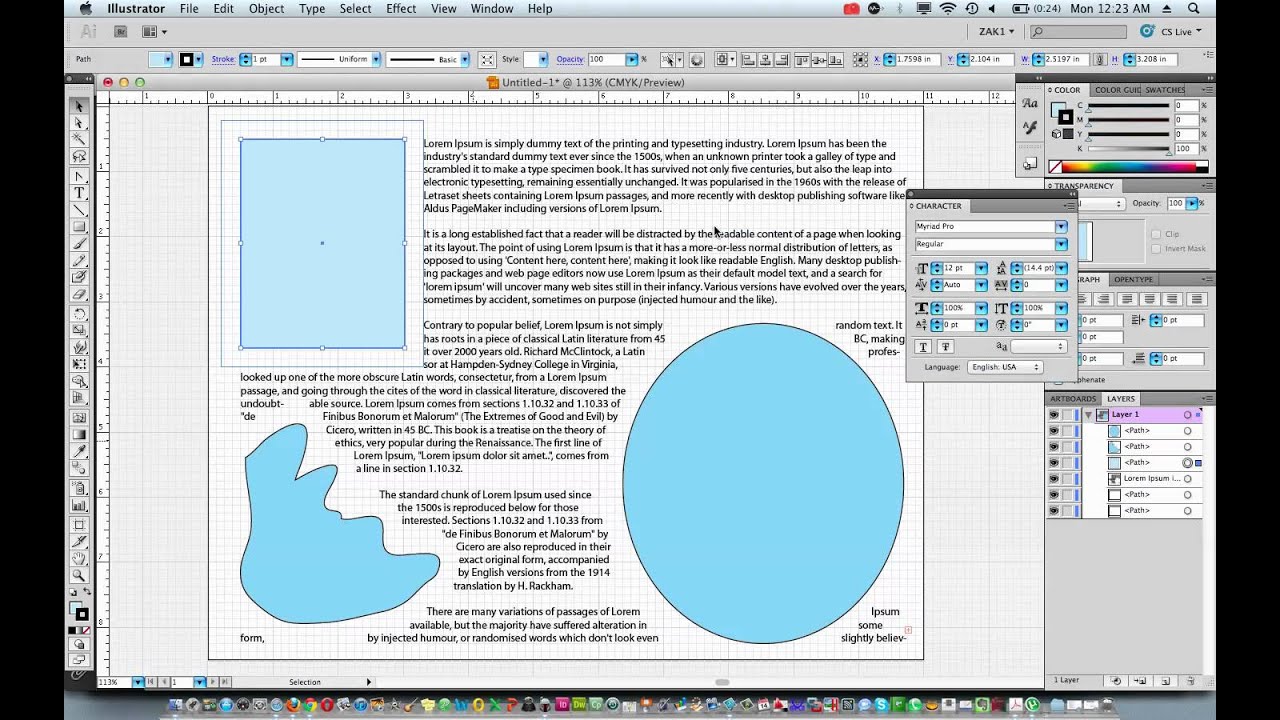Click the underline button in Character panel

[923, 347]
